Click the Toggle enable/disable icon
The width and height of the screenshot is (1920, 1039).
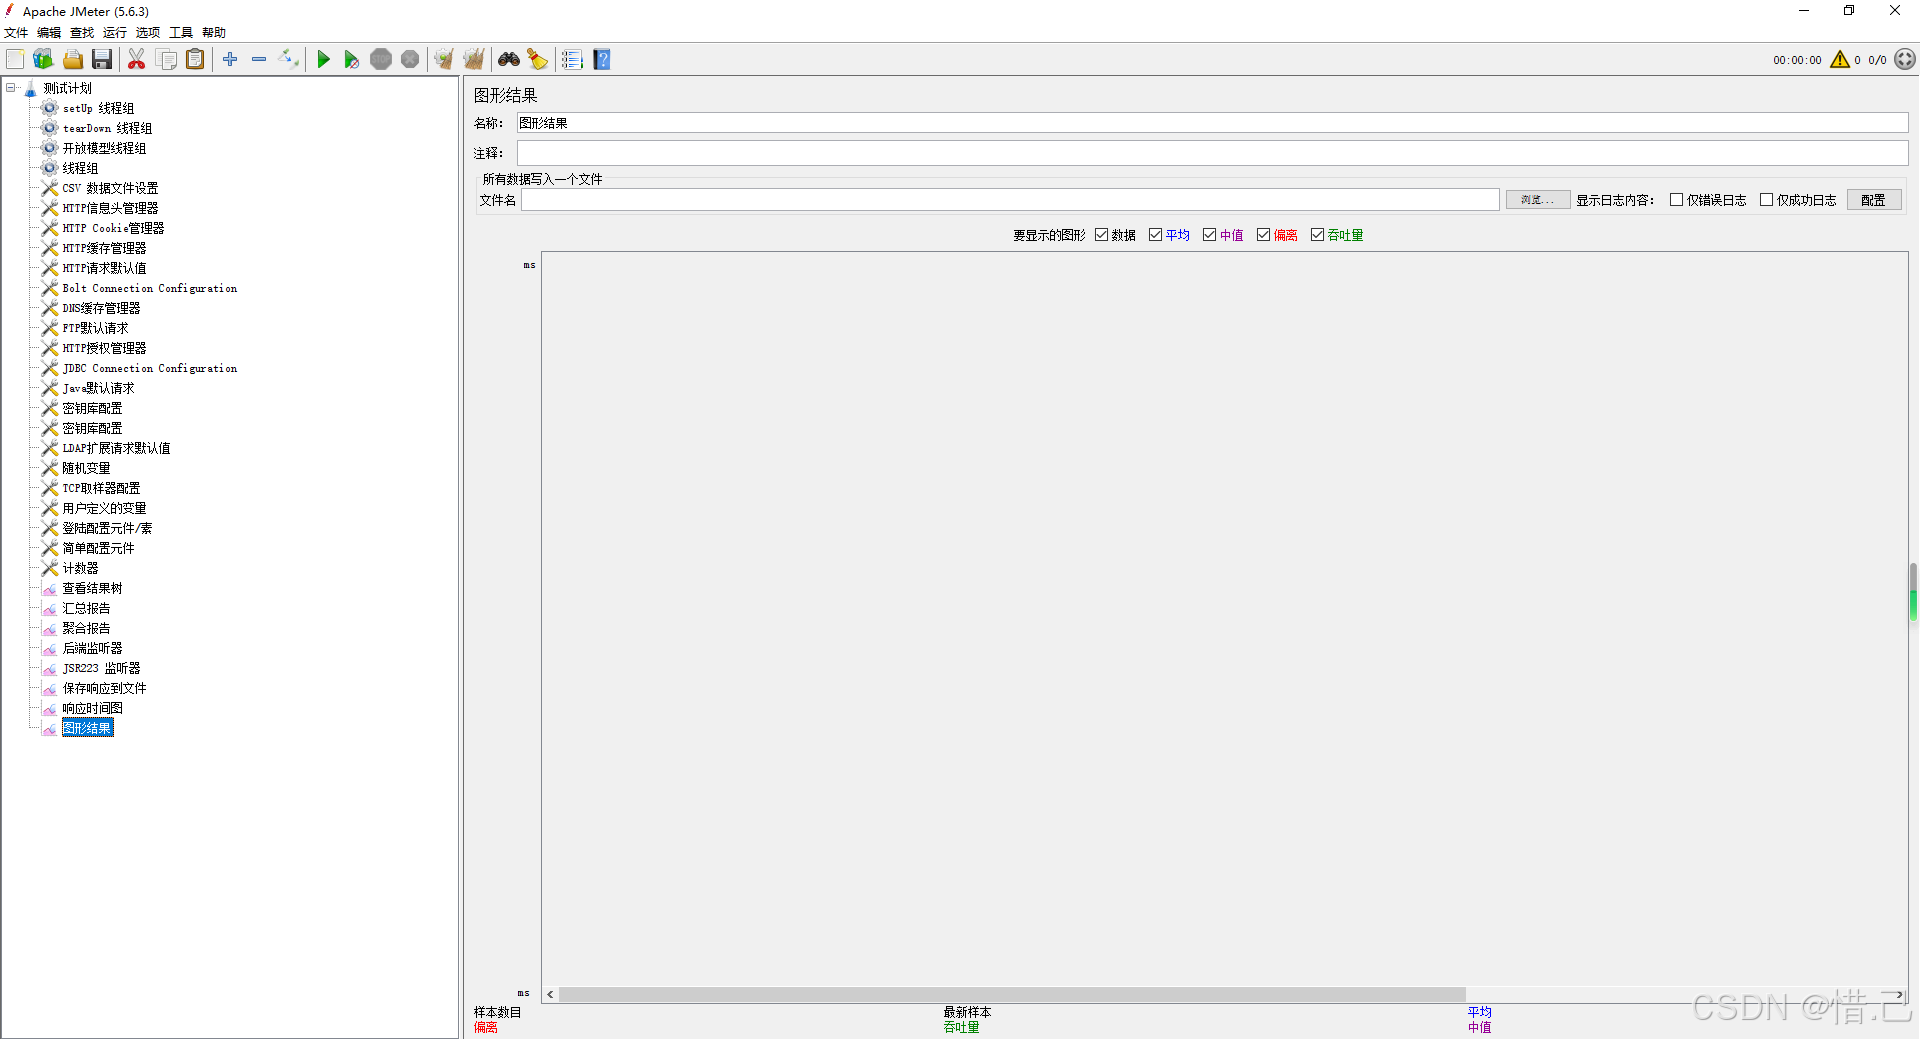pos(289,60)
